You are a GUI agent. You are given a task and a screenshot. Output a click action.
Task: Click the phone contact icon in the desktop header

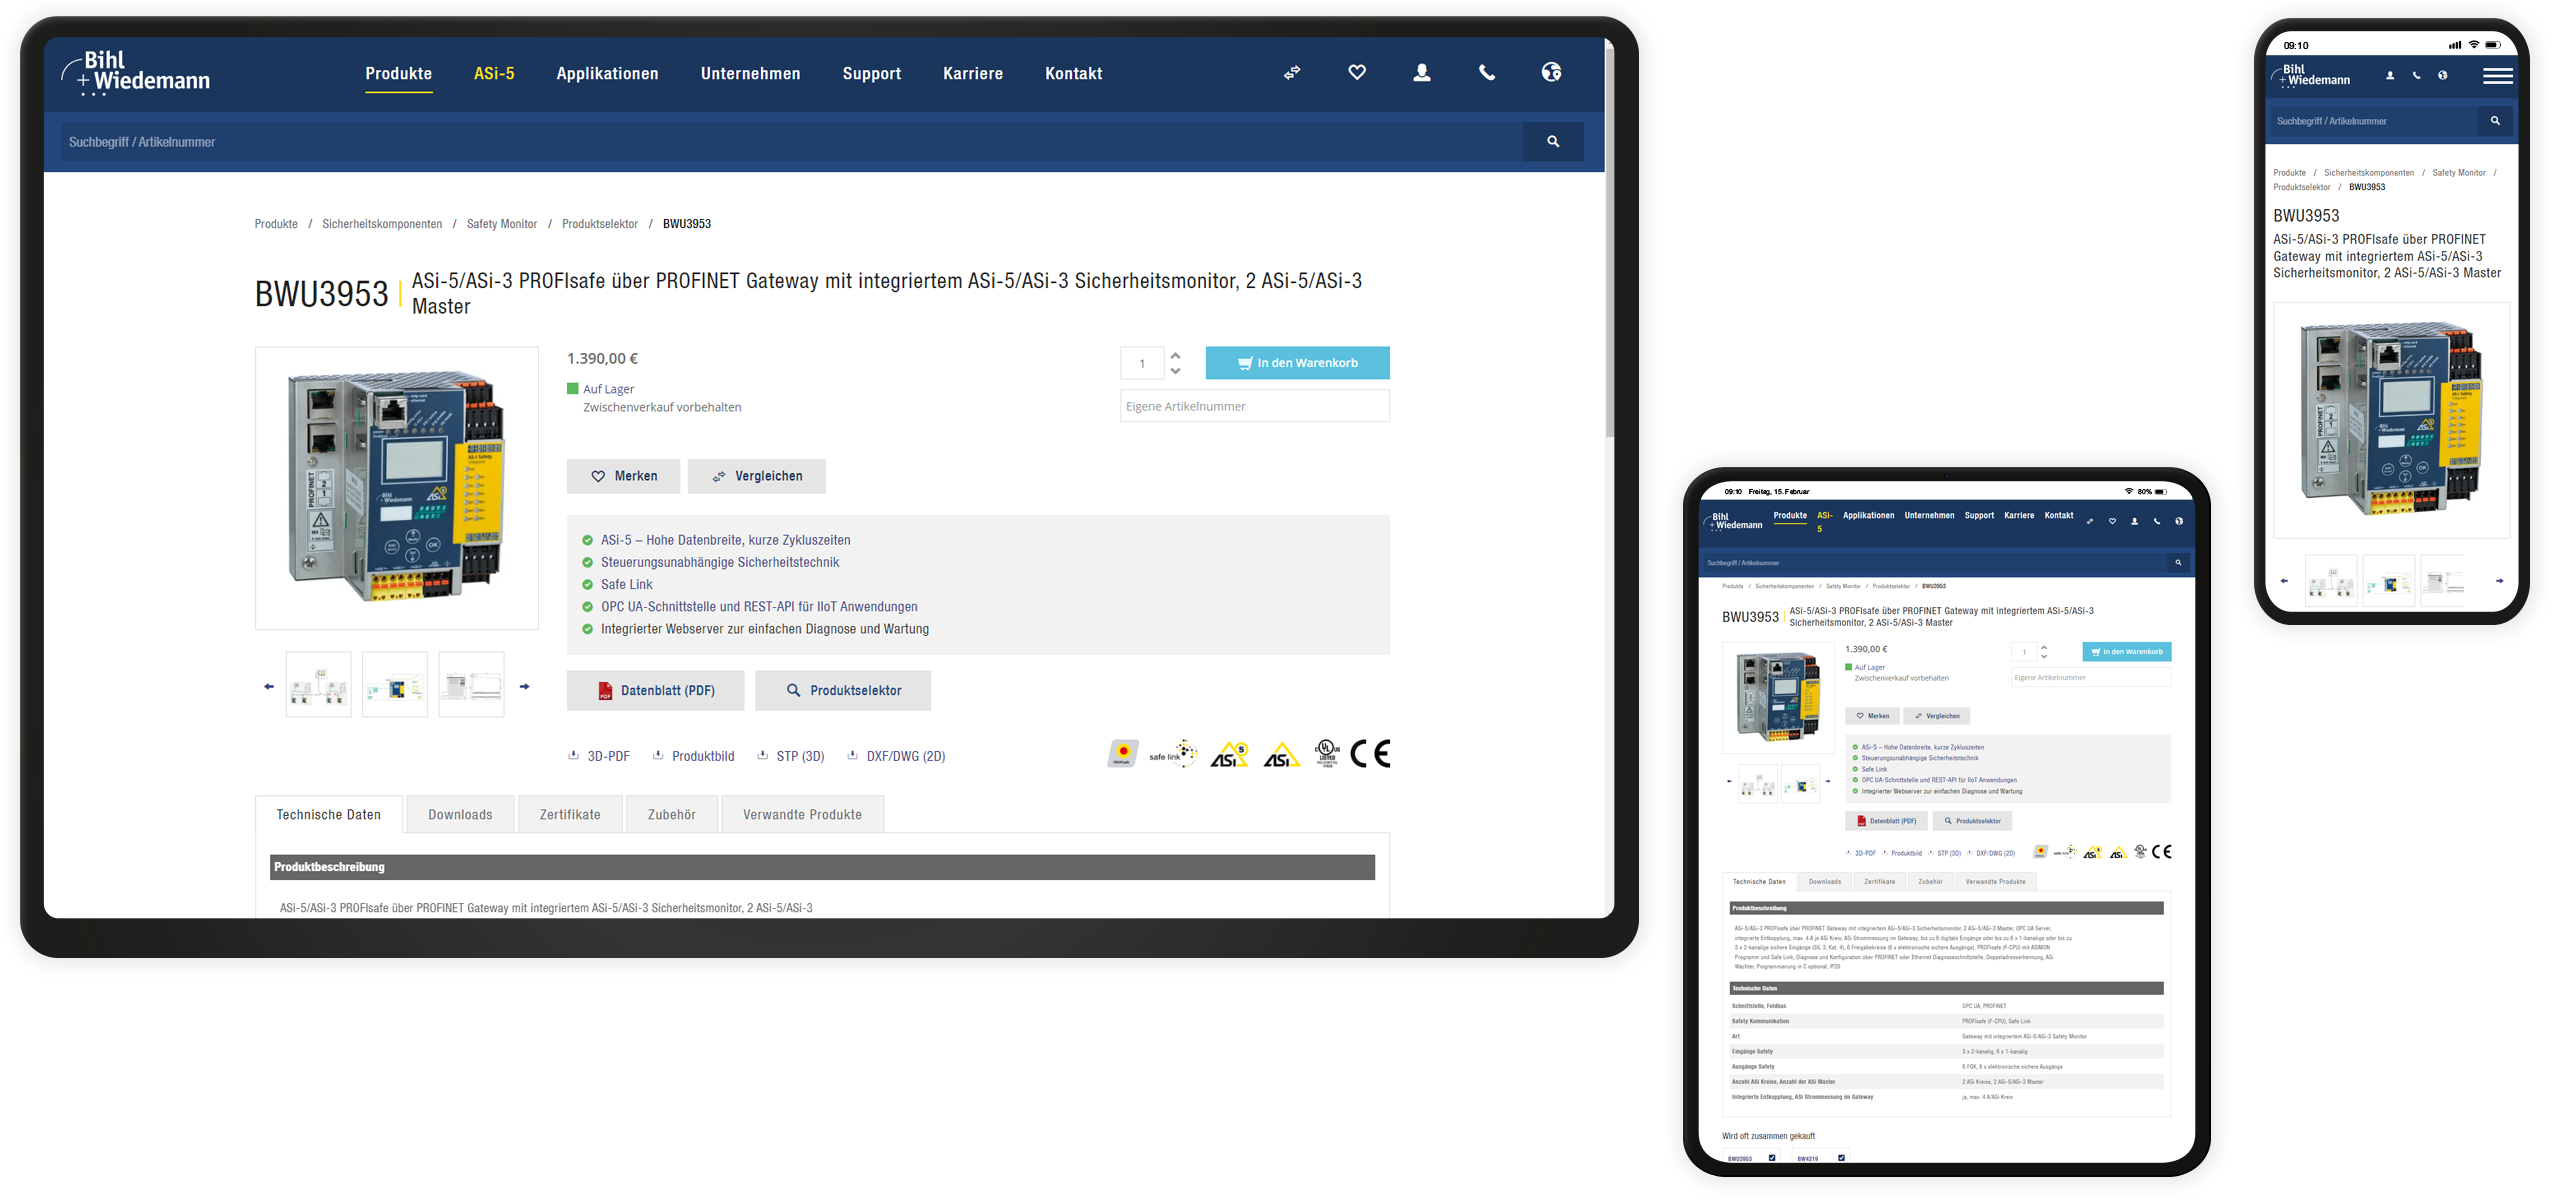(x=1487, y=72)
